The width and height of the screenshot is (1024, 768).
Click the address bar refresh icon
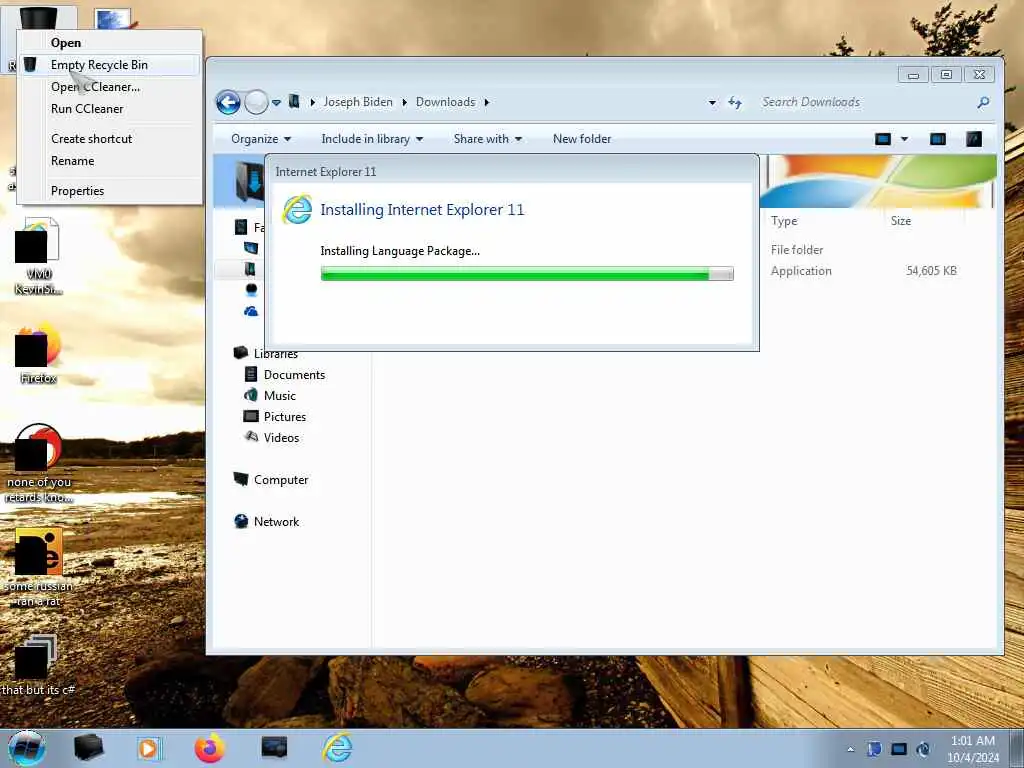tap(735, 103)
